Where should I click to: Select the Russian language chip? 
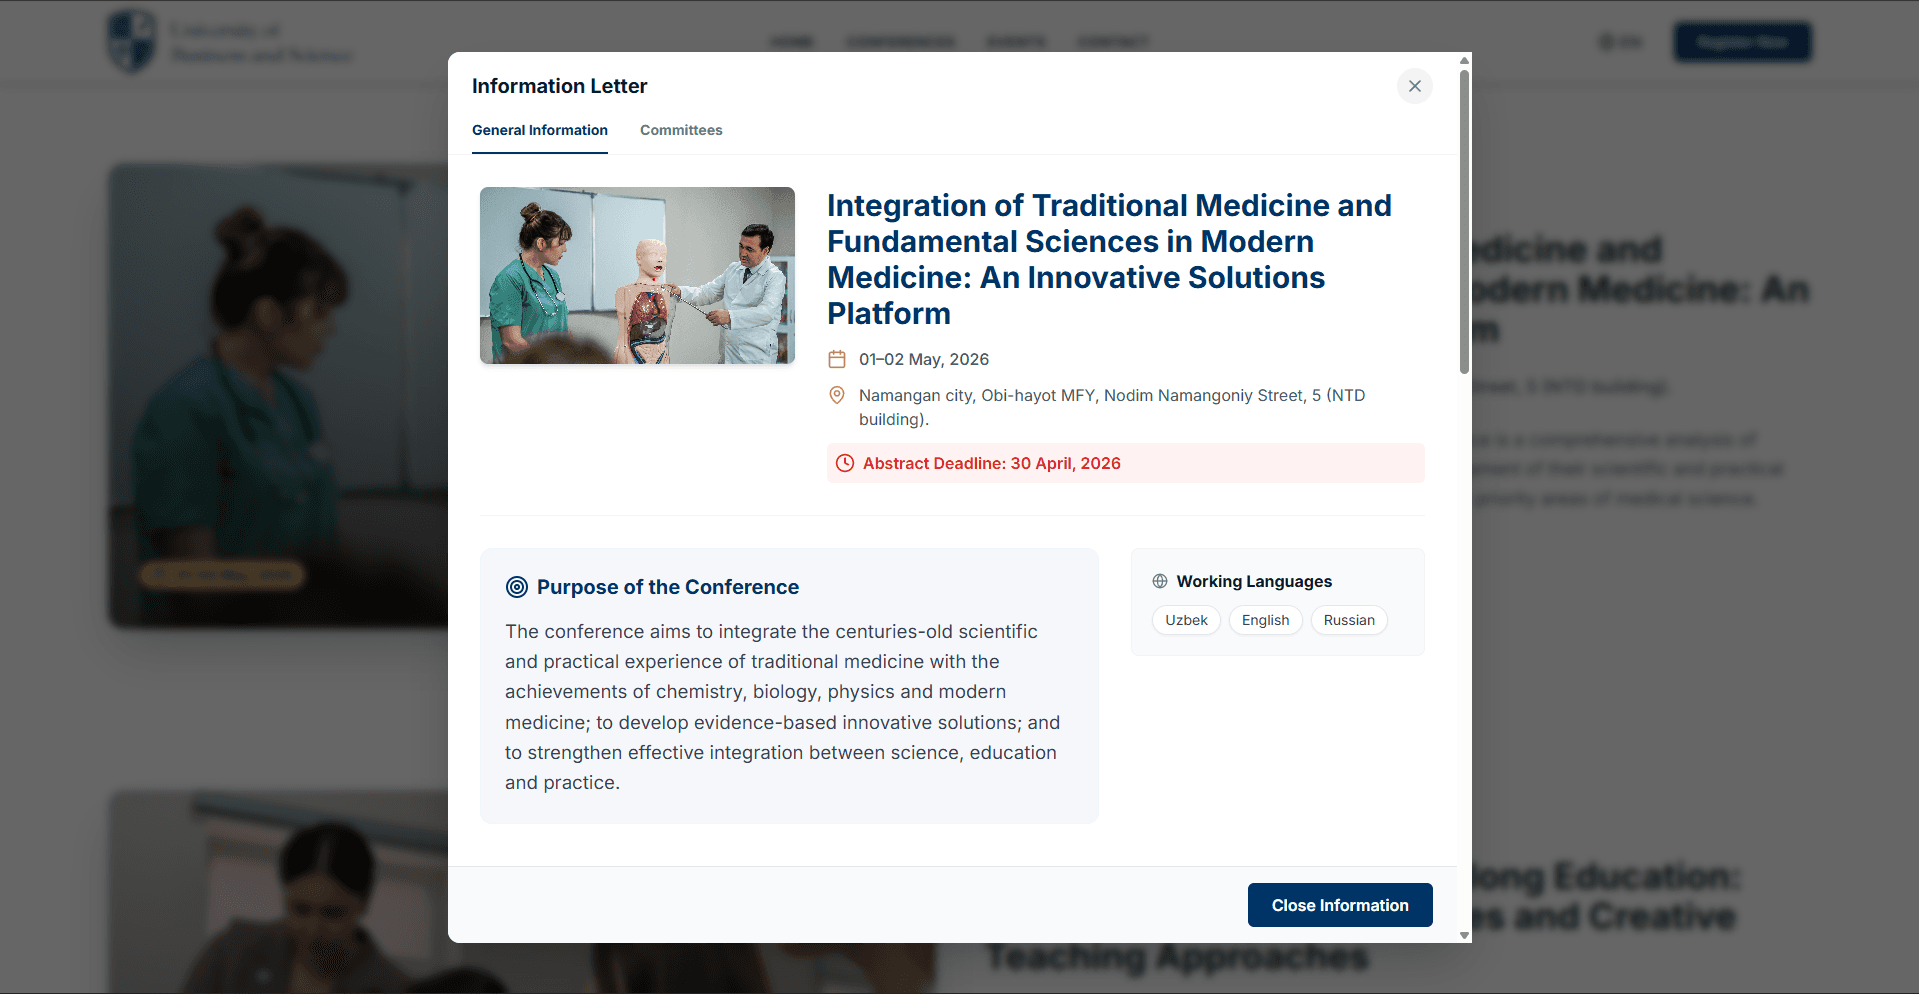pyautogui.click(x=1349, y=620)
